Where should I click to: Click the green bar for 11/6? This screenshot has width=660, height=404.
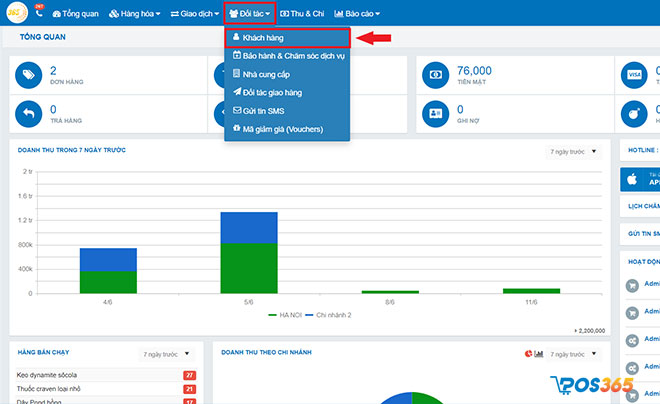click(x=531, y=291)
